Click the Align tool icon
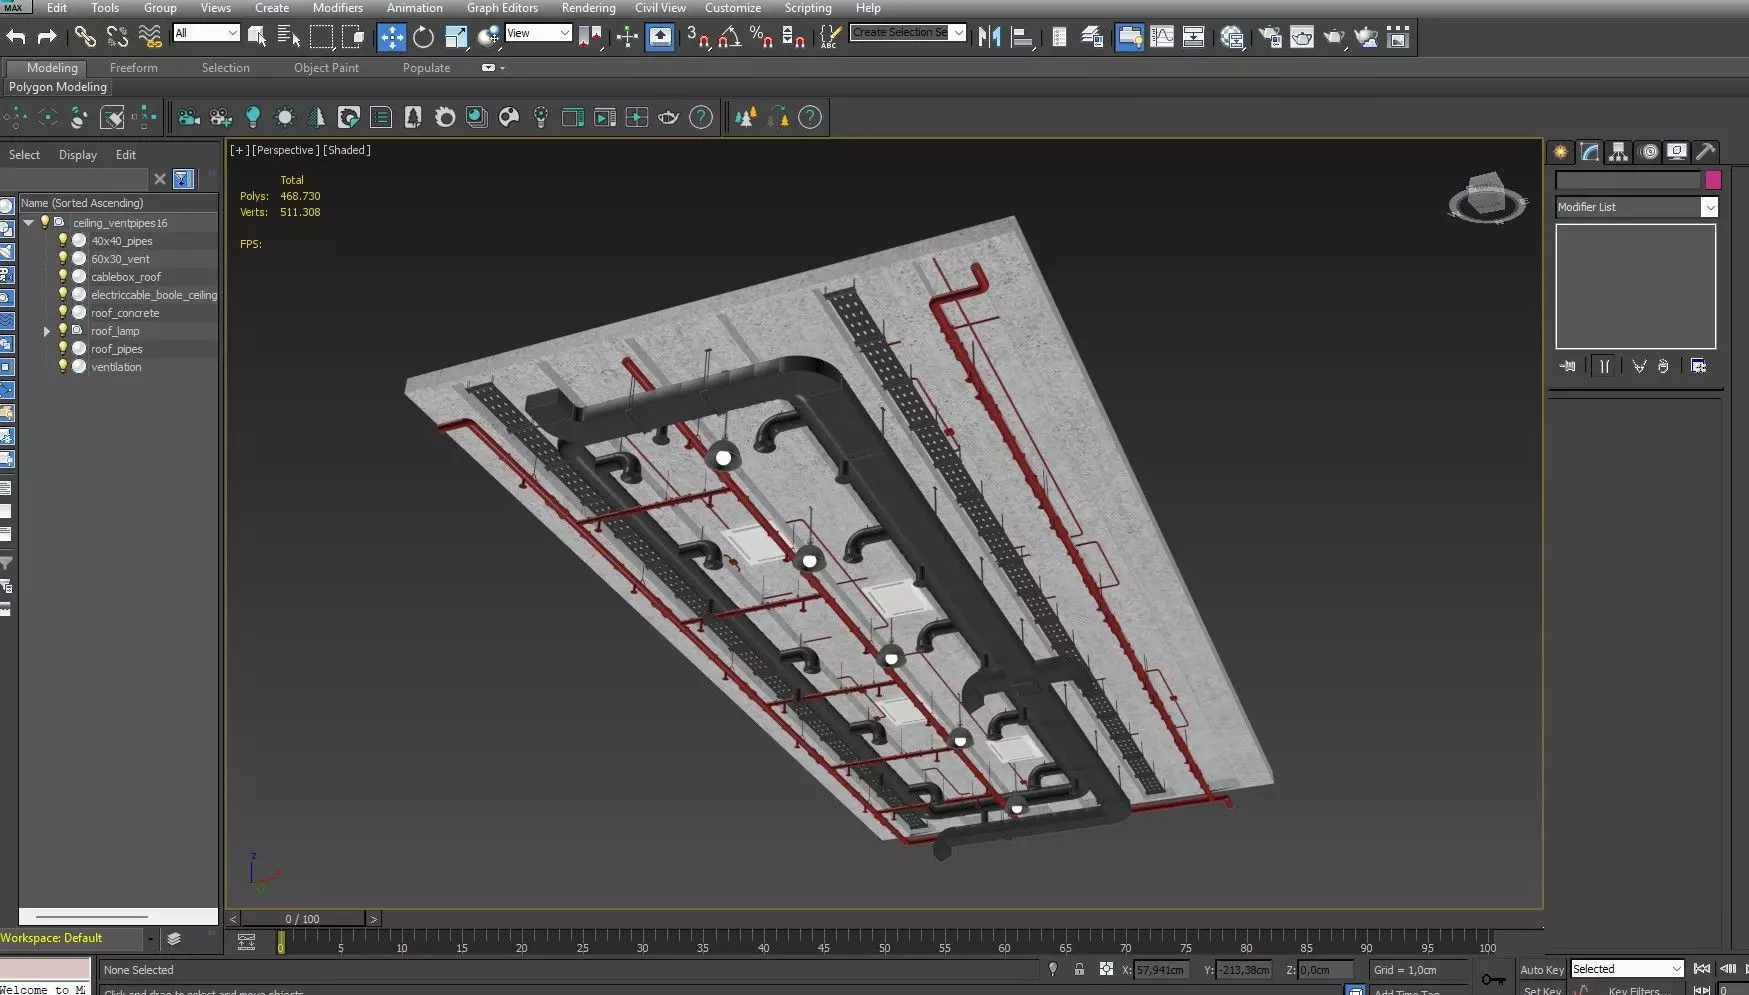Image resolution: width=1749 pixels, height=995 pixels. click(x=1022, y=37)
